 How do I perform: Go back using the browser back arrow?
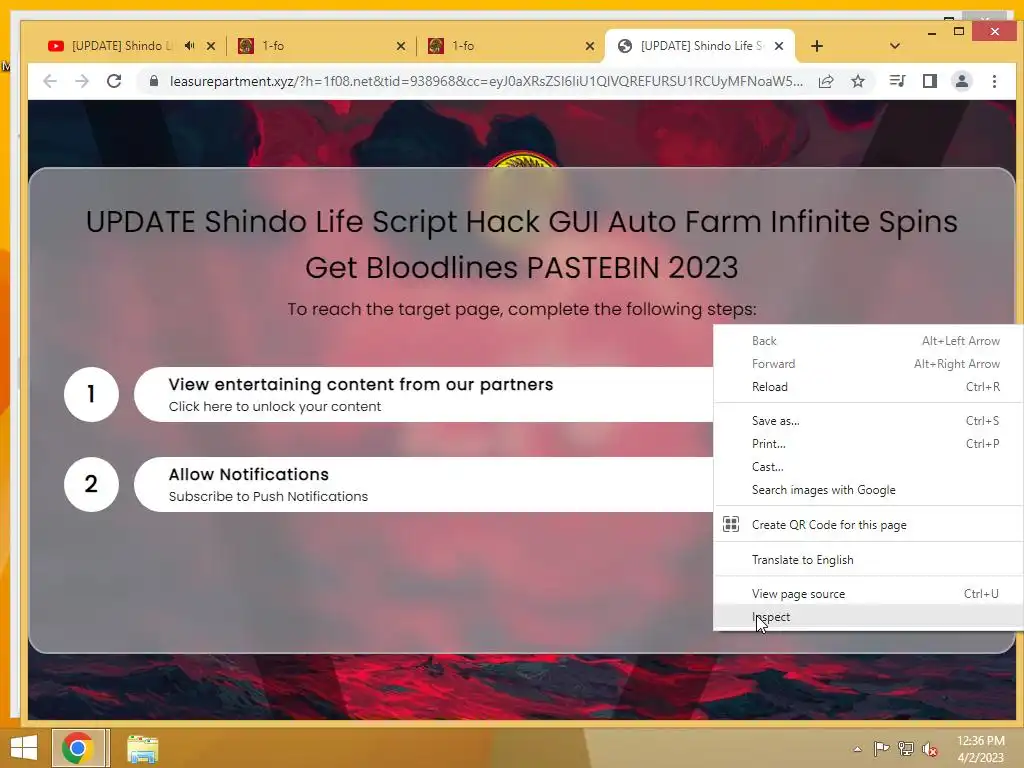pyautogui.click(x=50, y=81)
